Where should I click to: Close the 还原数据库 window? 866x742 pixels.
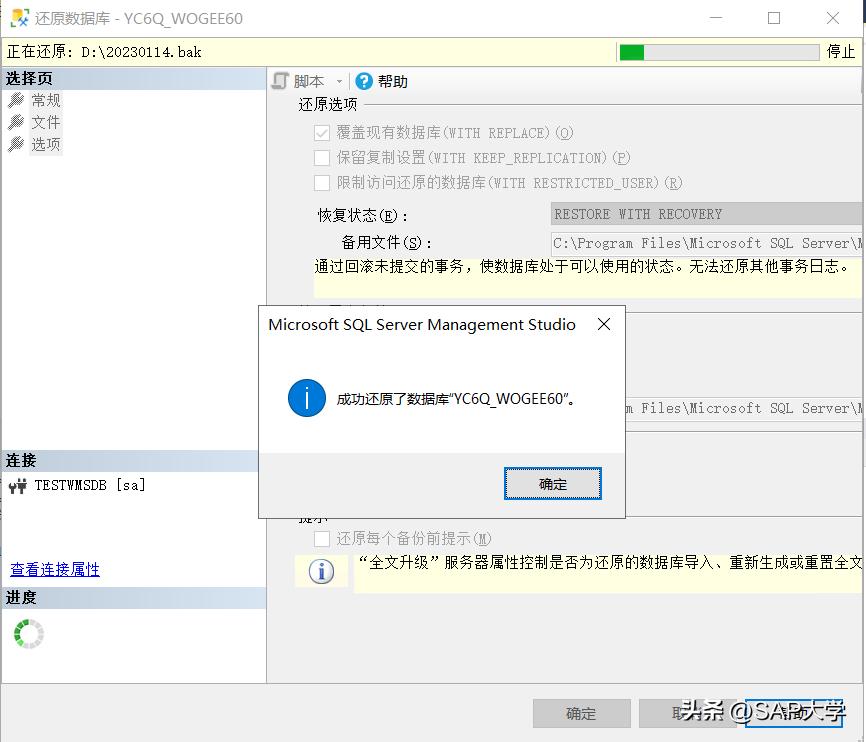point(832,18)
